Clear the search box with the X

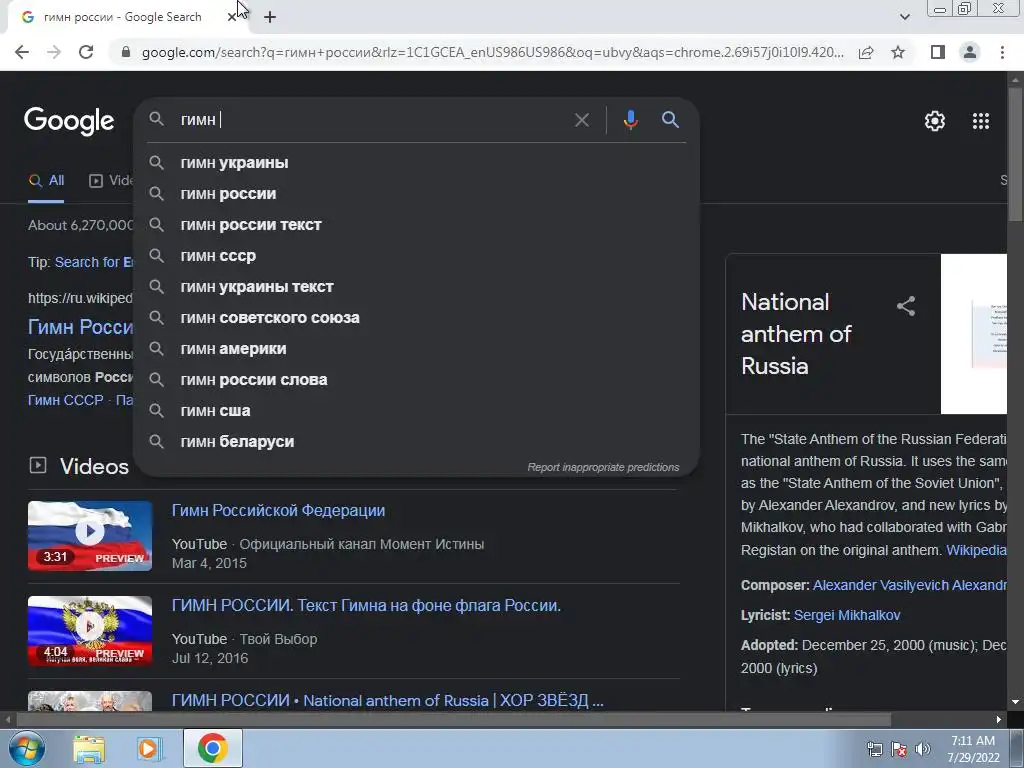pos(581,120)
